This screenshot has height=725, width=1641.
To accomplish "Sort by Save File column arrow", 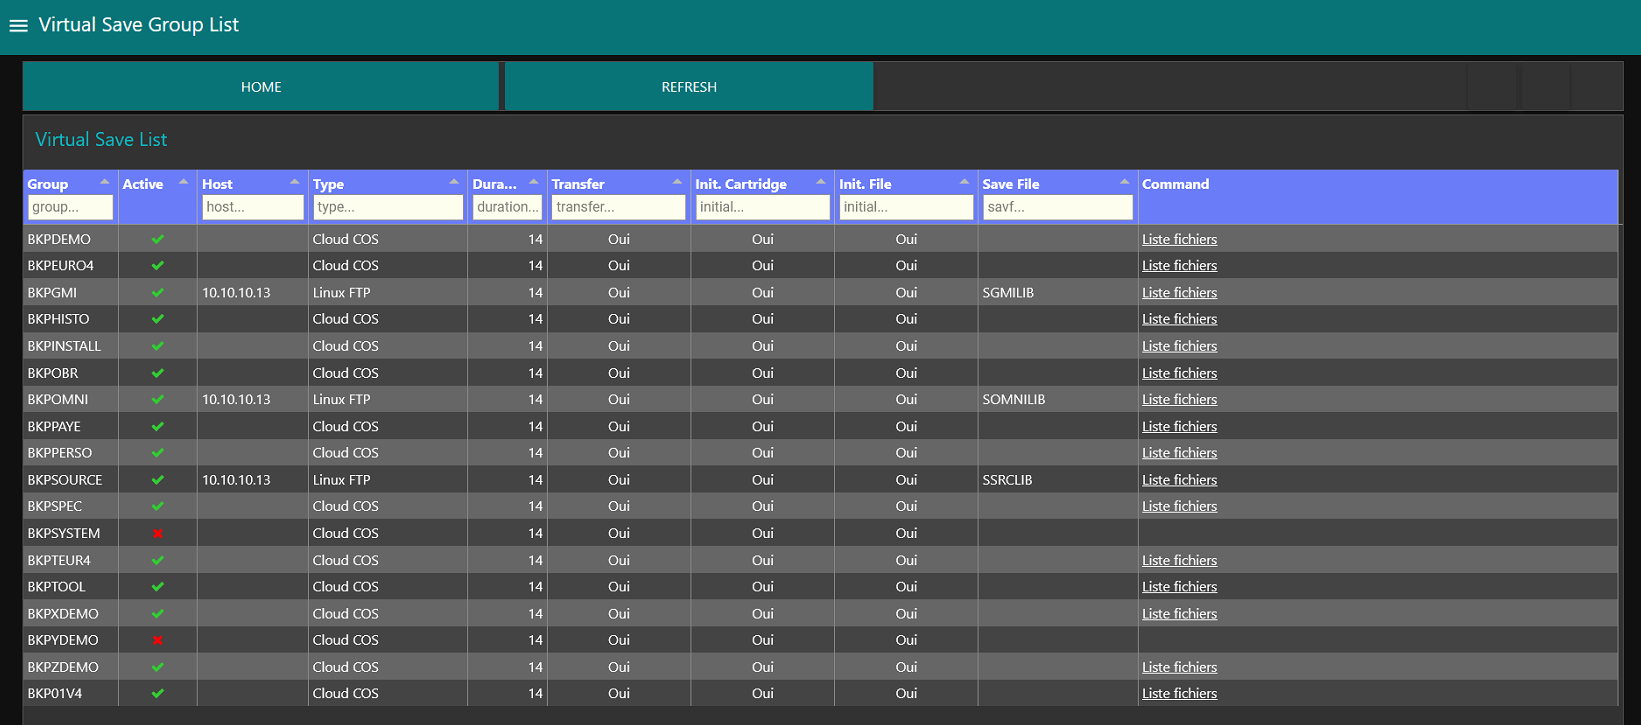I will [1124, 182].
